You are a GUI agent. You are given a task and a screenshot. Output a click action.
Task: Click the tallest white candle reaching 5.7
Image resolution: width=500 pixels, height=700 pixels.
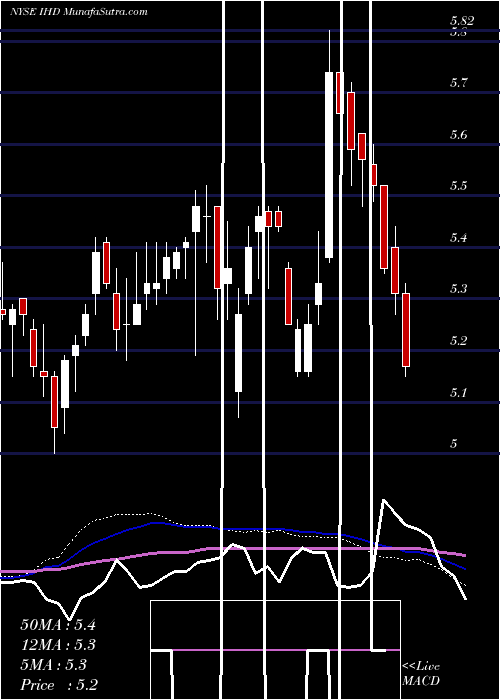329,165
